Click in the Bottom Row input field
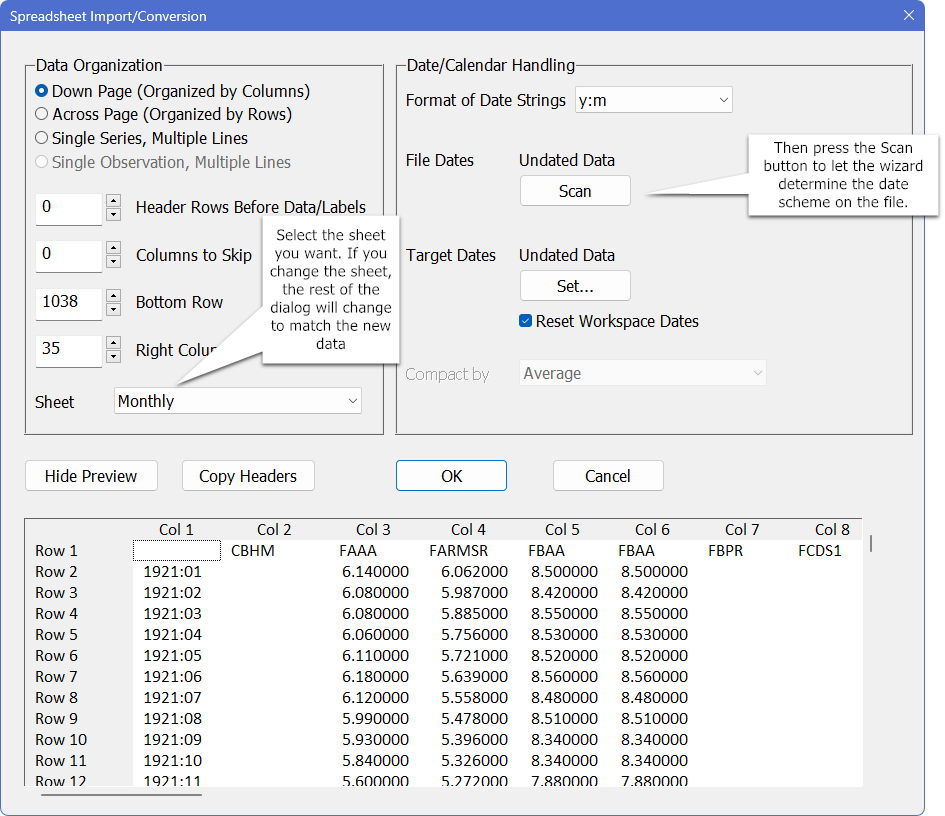The image size is (945, 816). 69,303
